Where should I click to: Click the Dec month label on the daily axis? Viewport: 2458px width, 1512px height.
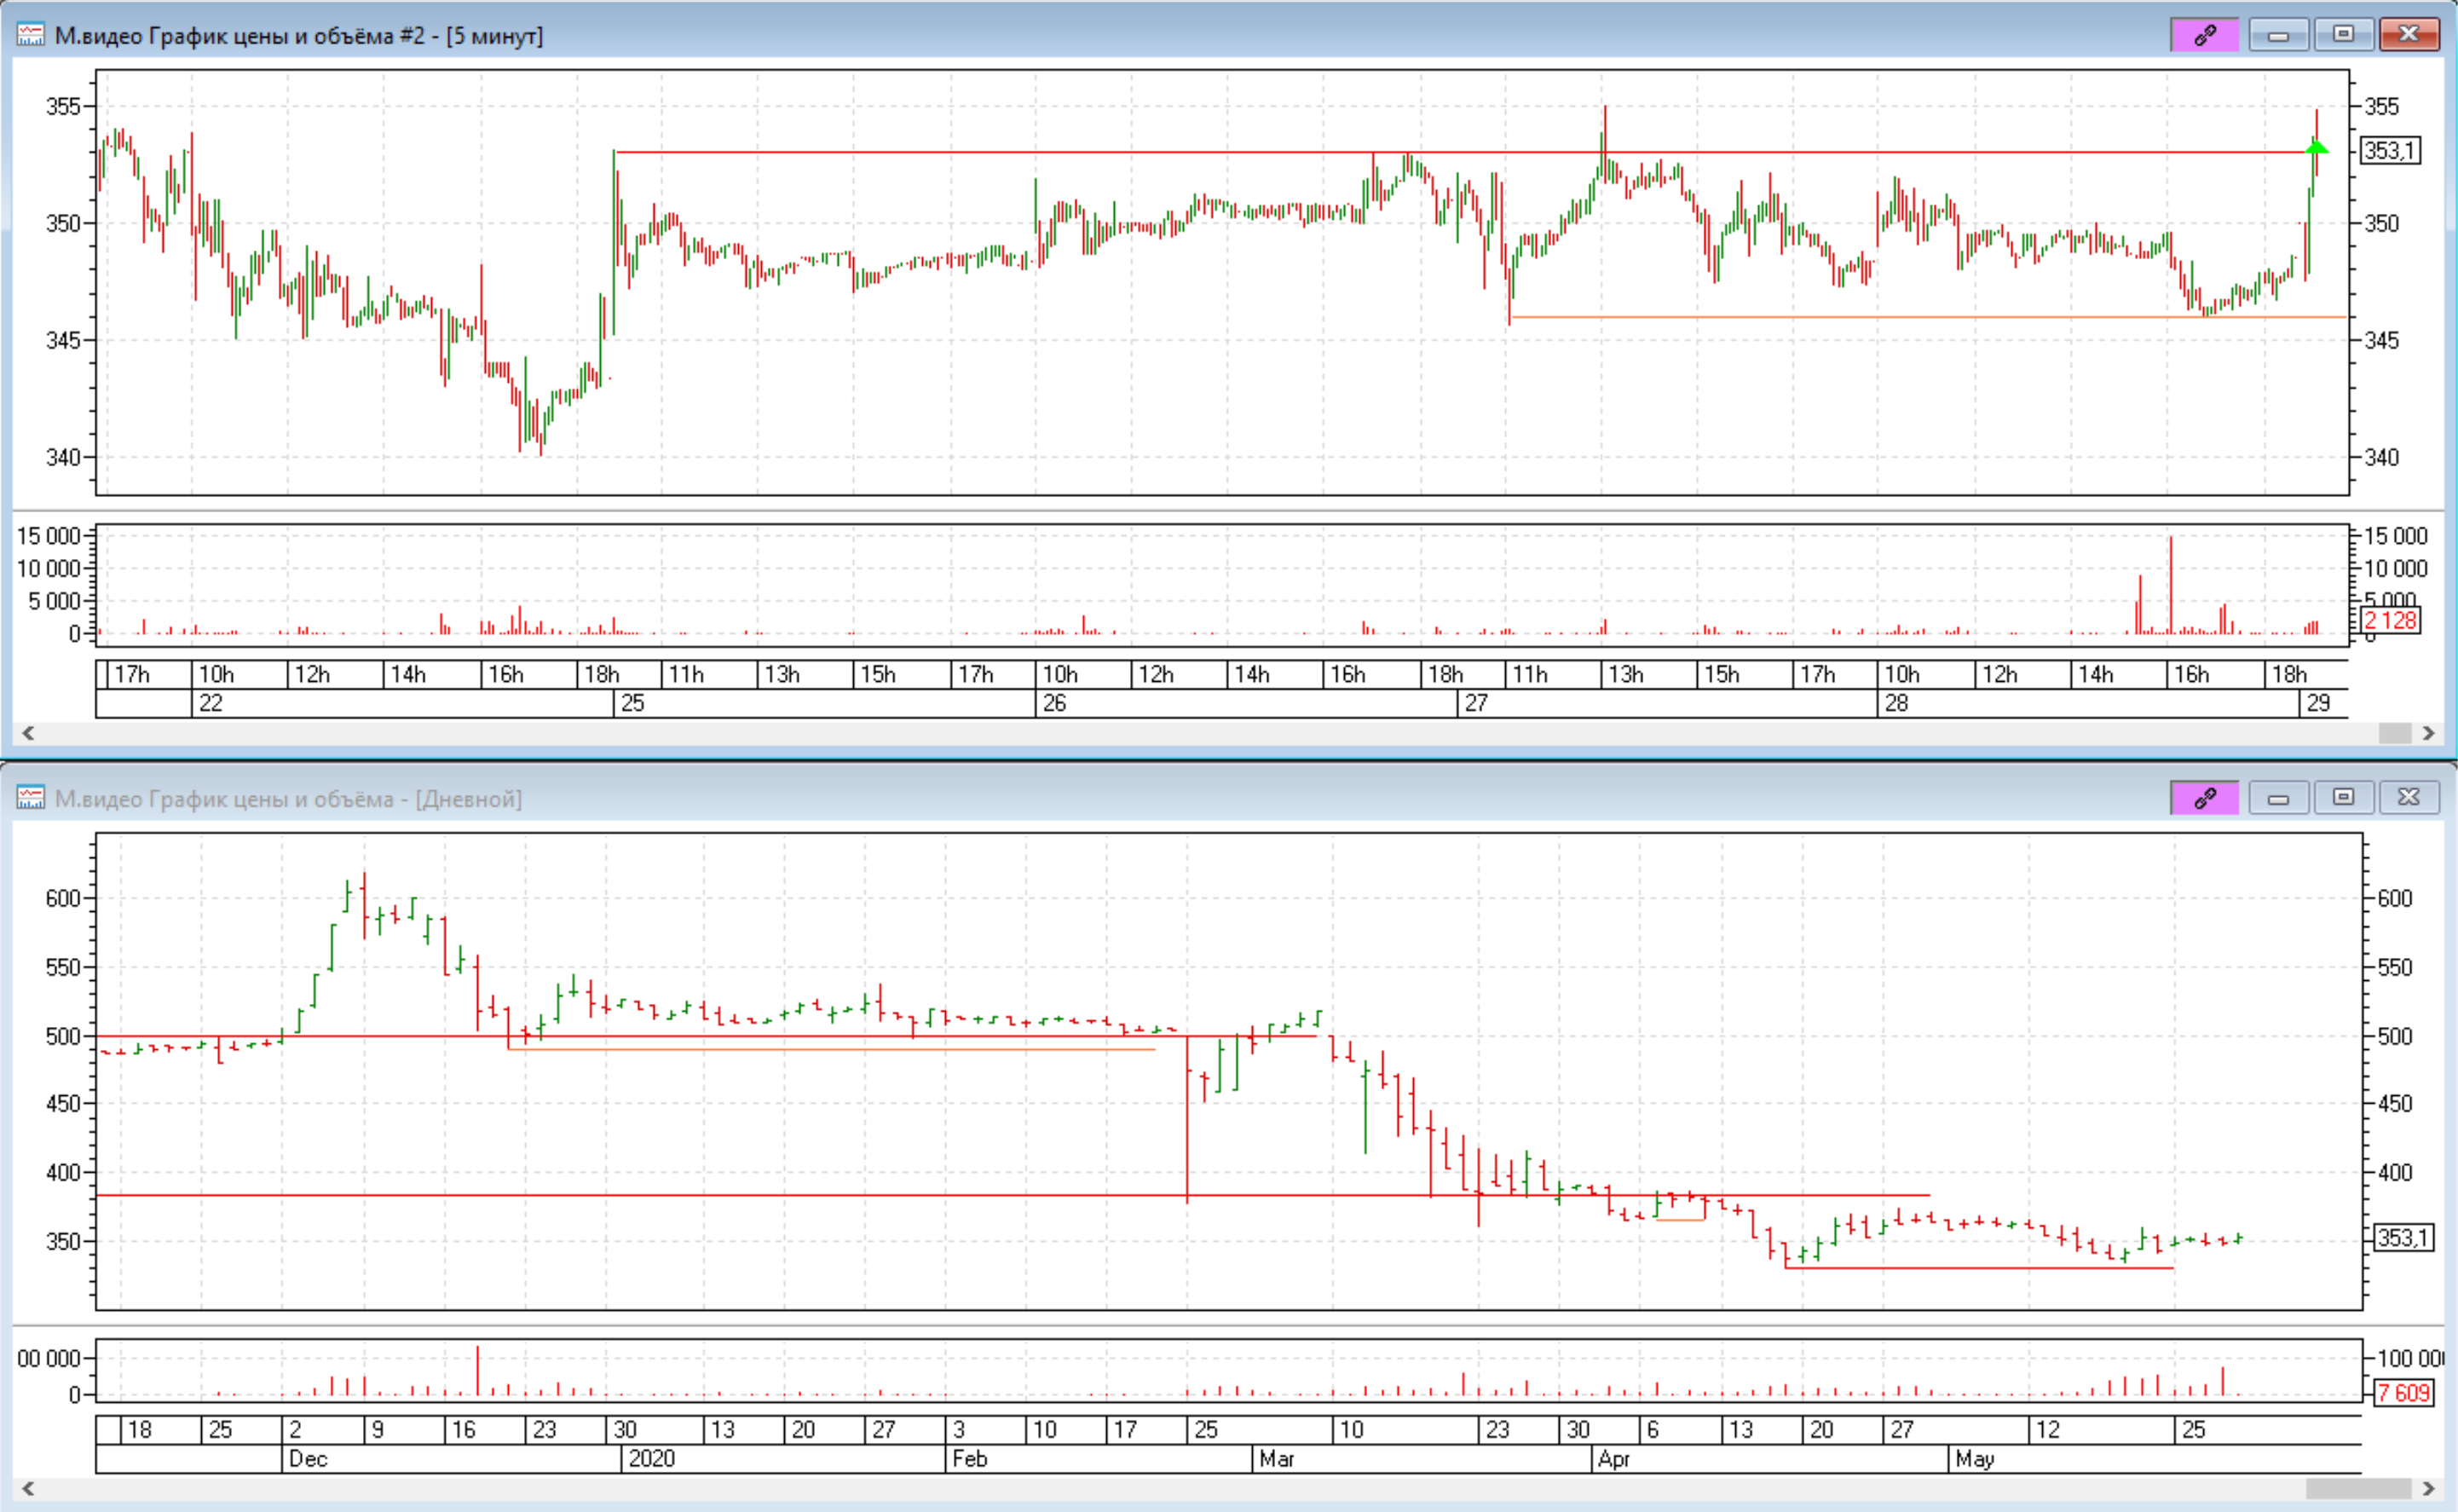click(308, 1459)
